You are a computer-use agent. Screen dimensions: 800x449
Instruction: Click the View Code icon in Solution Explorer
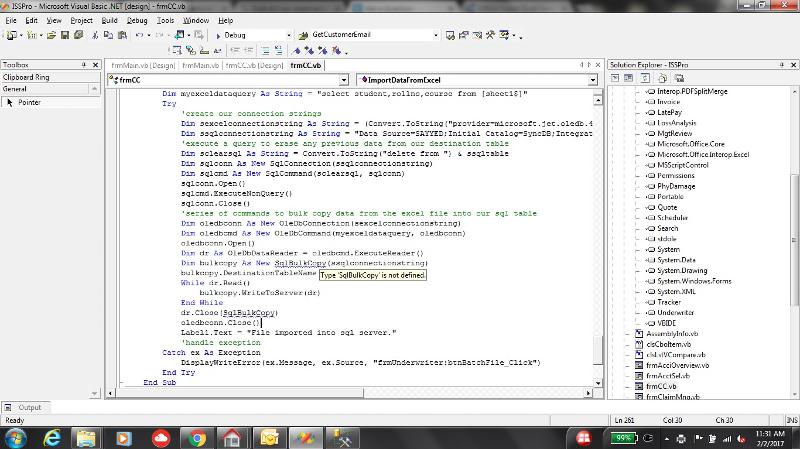(x=615, y=78)
